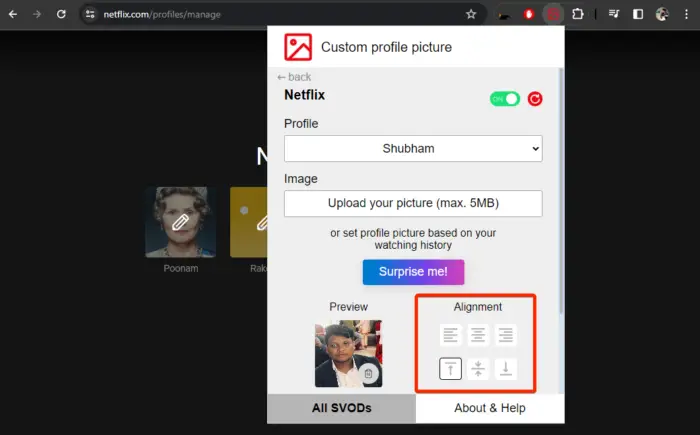700x435 pixels.
Task: Delete preview image via trash icon
Action: point(368,373)
